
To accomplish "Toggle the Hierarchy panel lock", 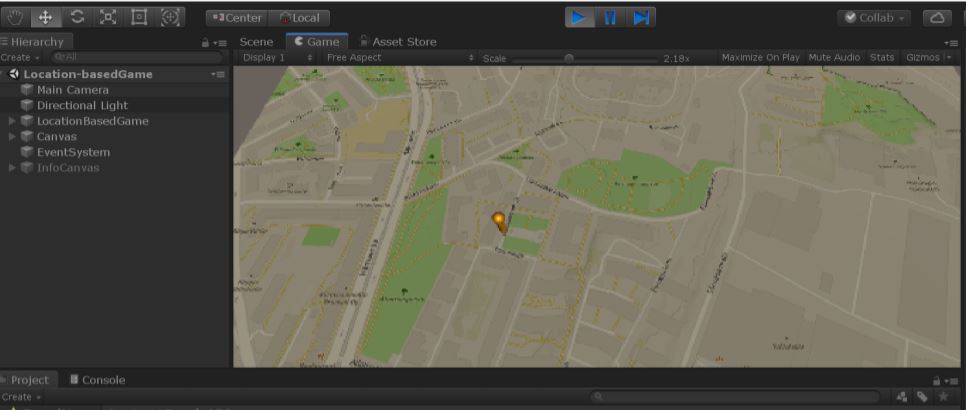I will (x=206, y=43).
